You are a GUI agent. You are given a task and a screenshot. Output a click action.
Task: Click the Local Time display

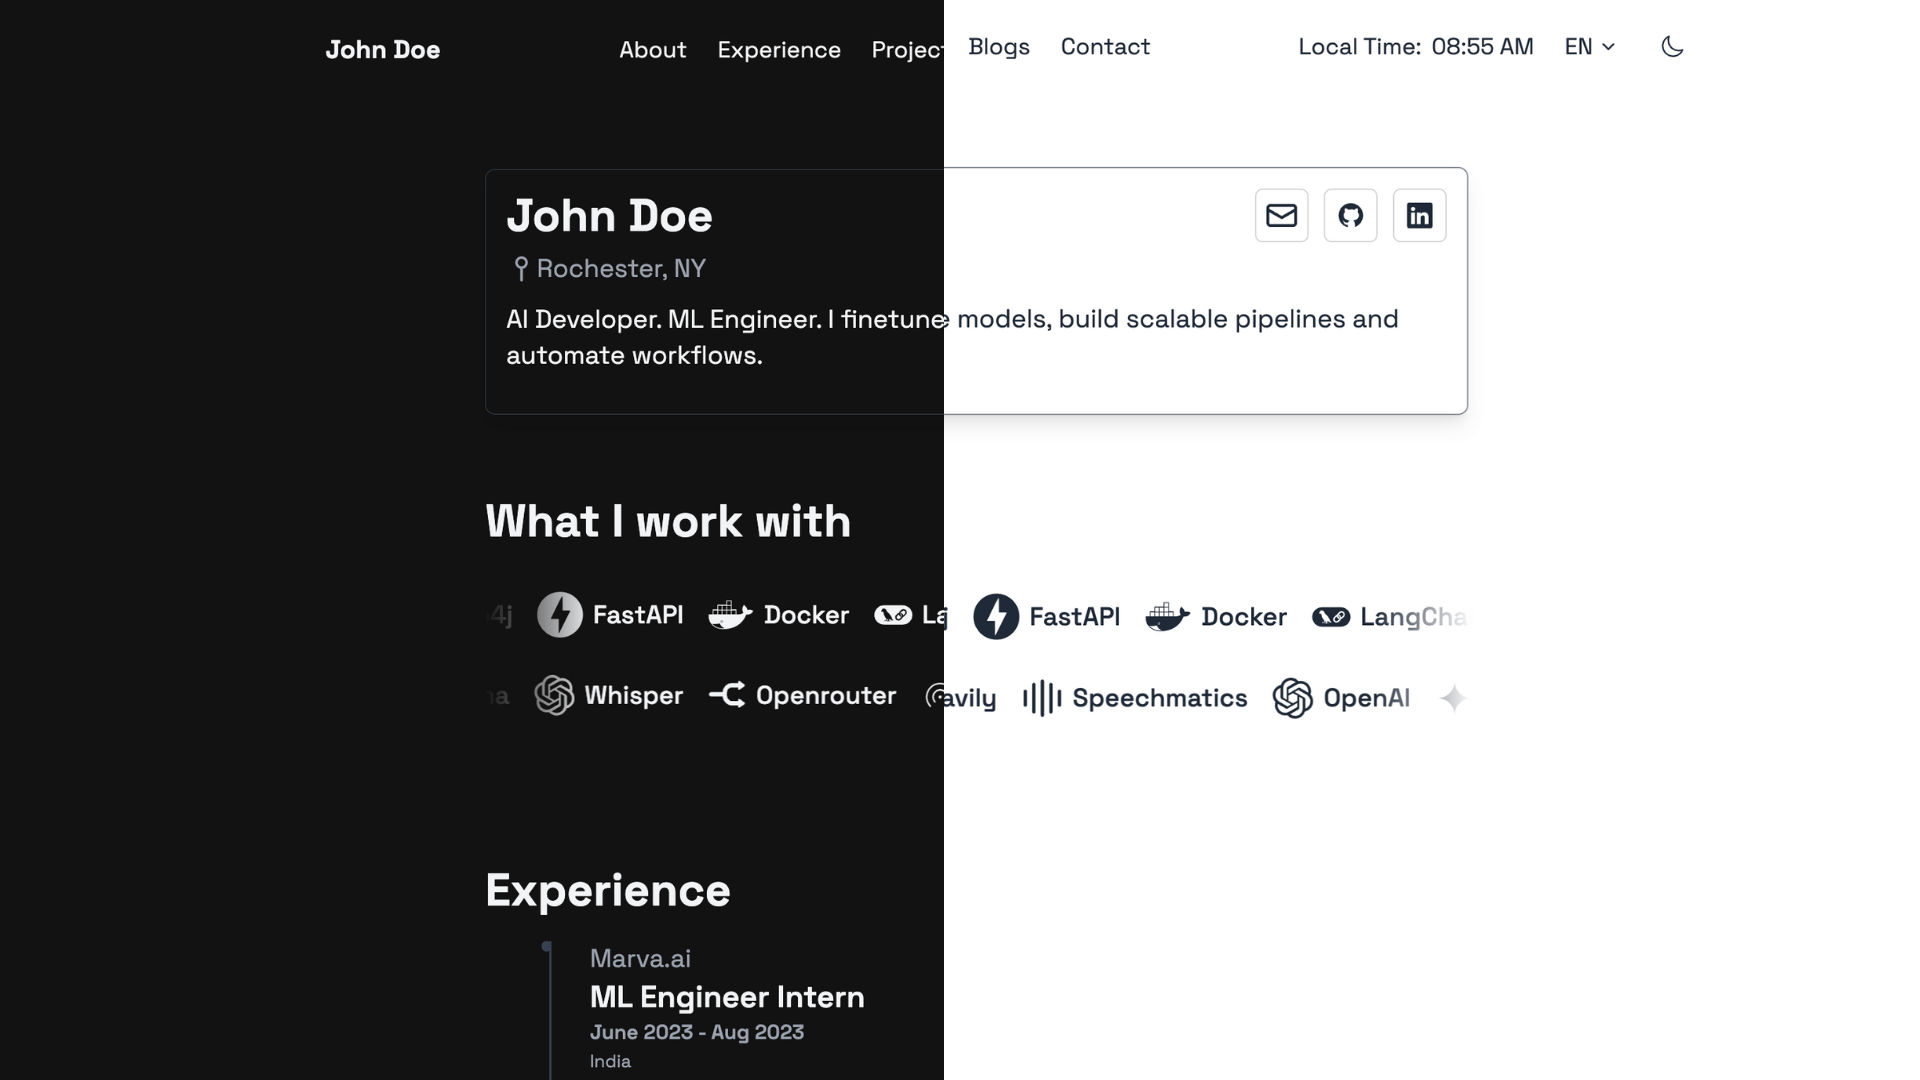(x=1415, y=47)
